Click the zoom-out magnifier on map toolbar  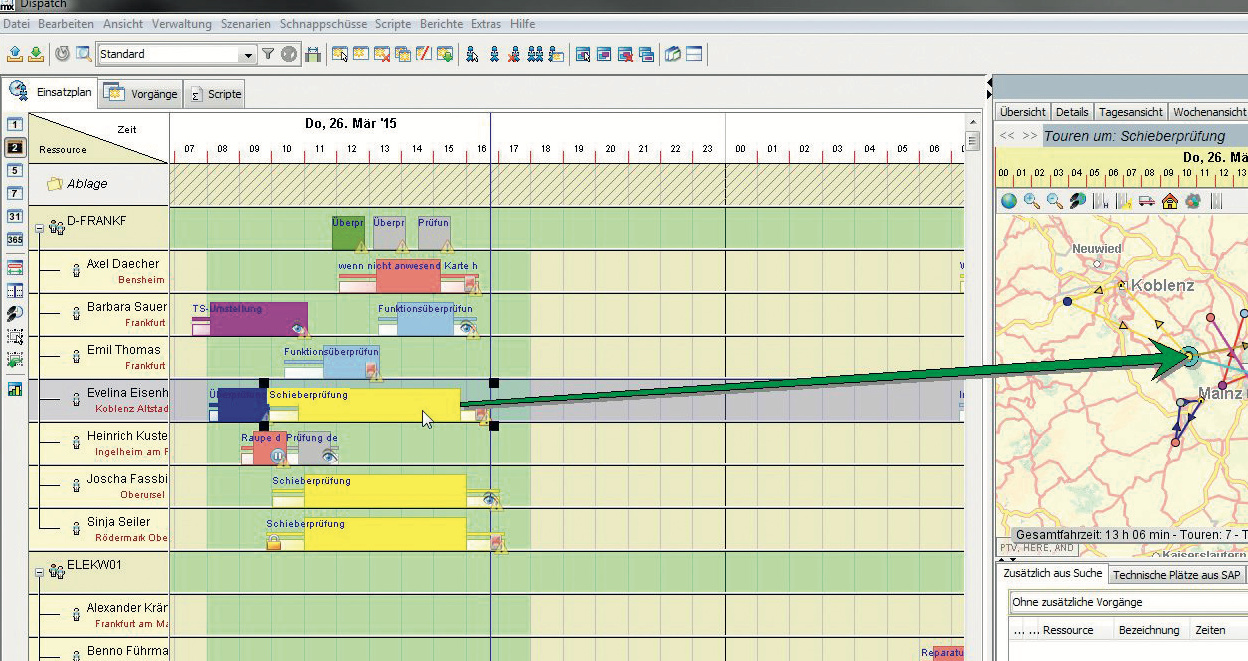[x=1054, y=201]
